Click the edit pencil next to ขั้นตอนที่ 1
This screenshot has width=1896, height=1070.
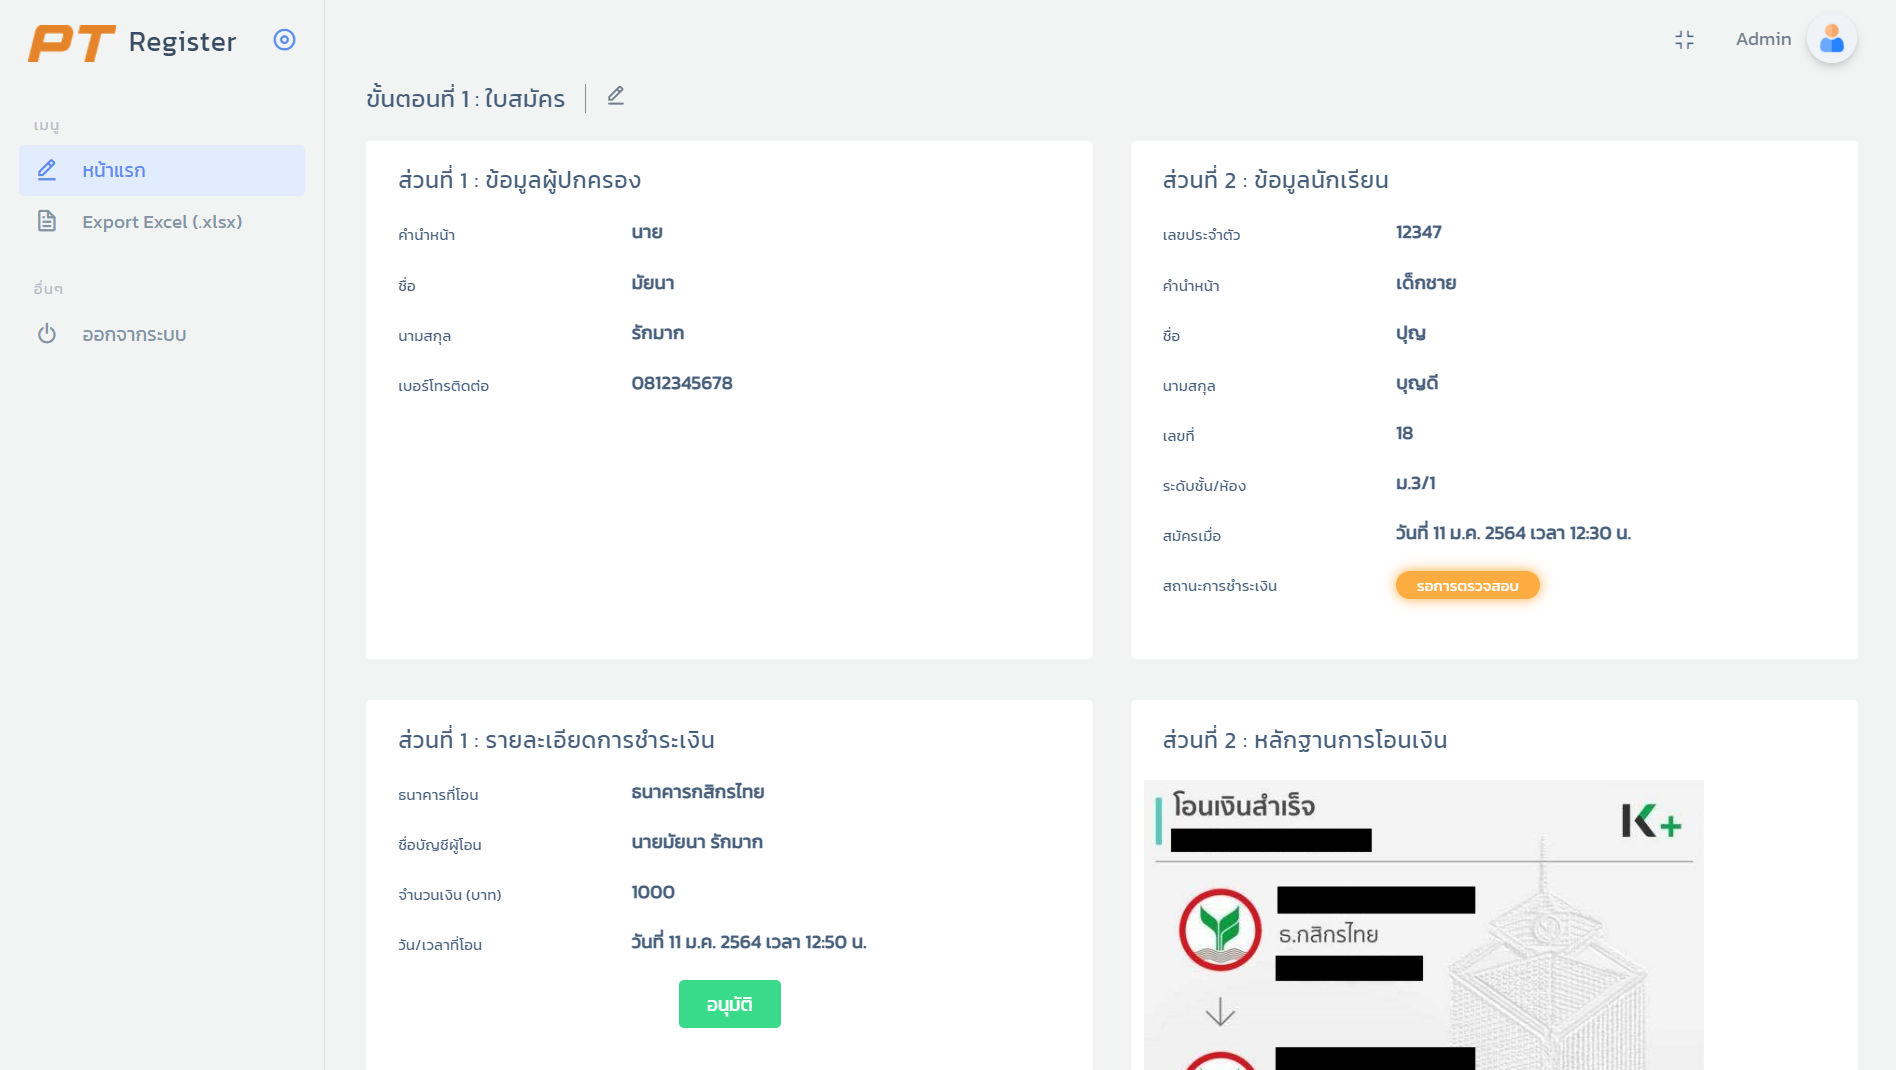point(616,96)
